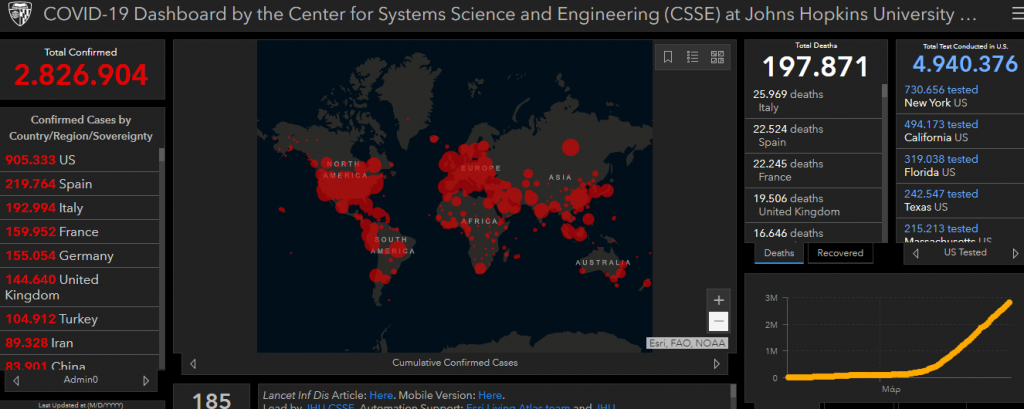Open the Mobile Version Here link

490,395
